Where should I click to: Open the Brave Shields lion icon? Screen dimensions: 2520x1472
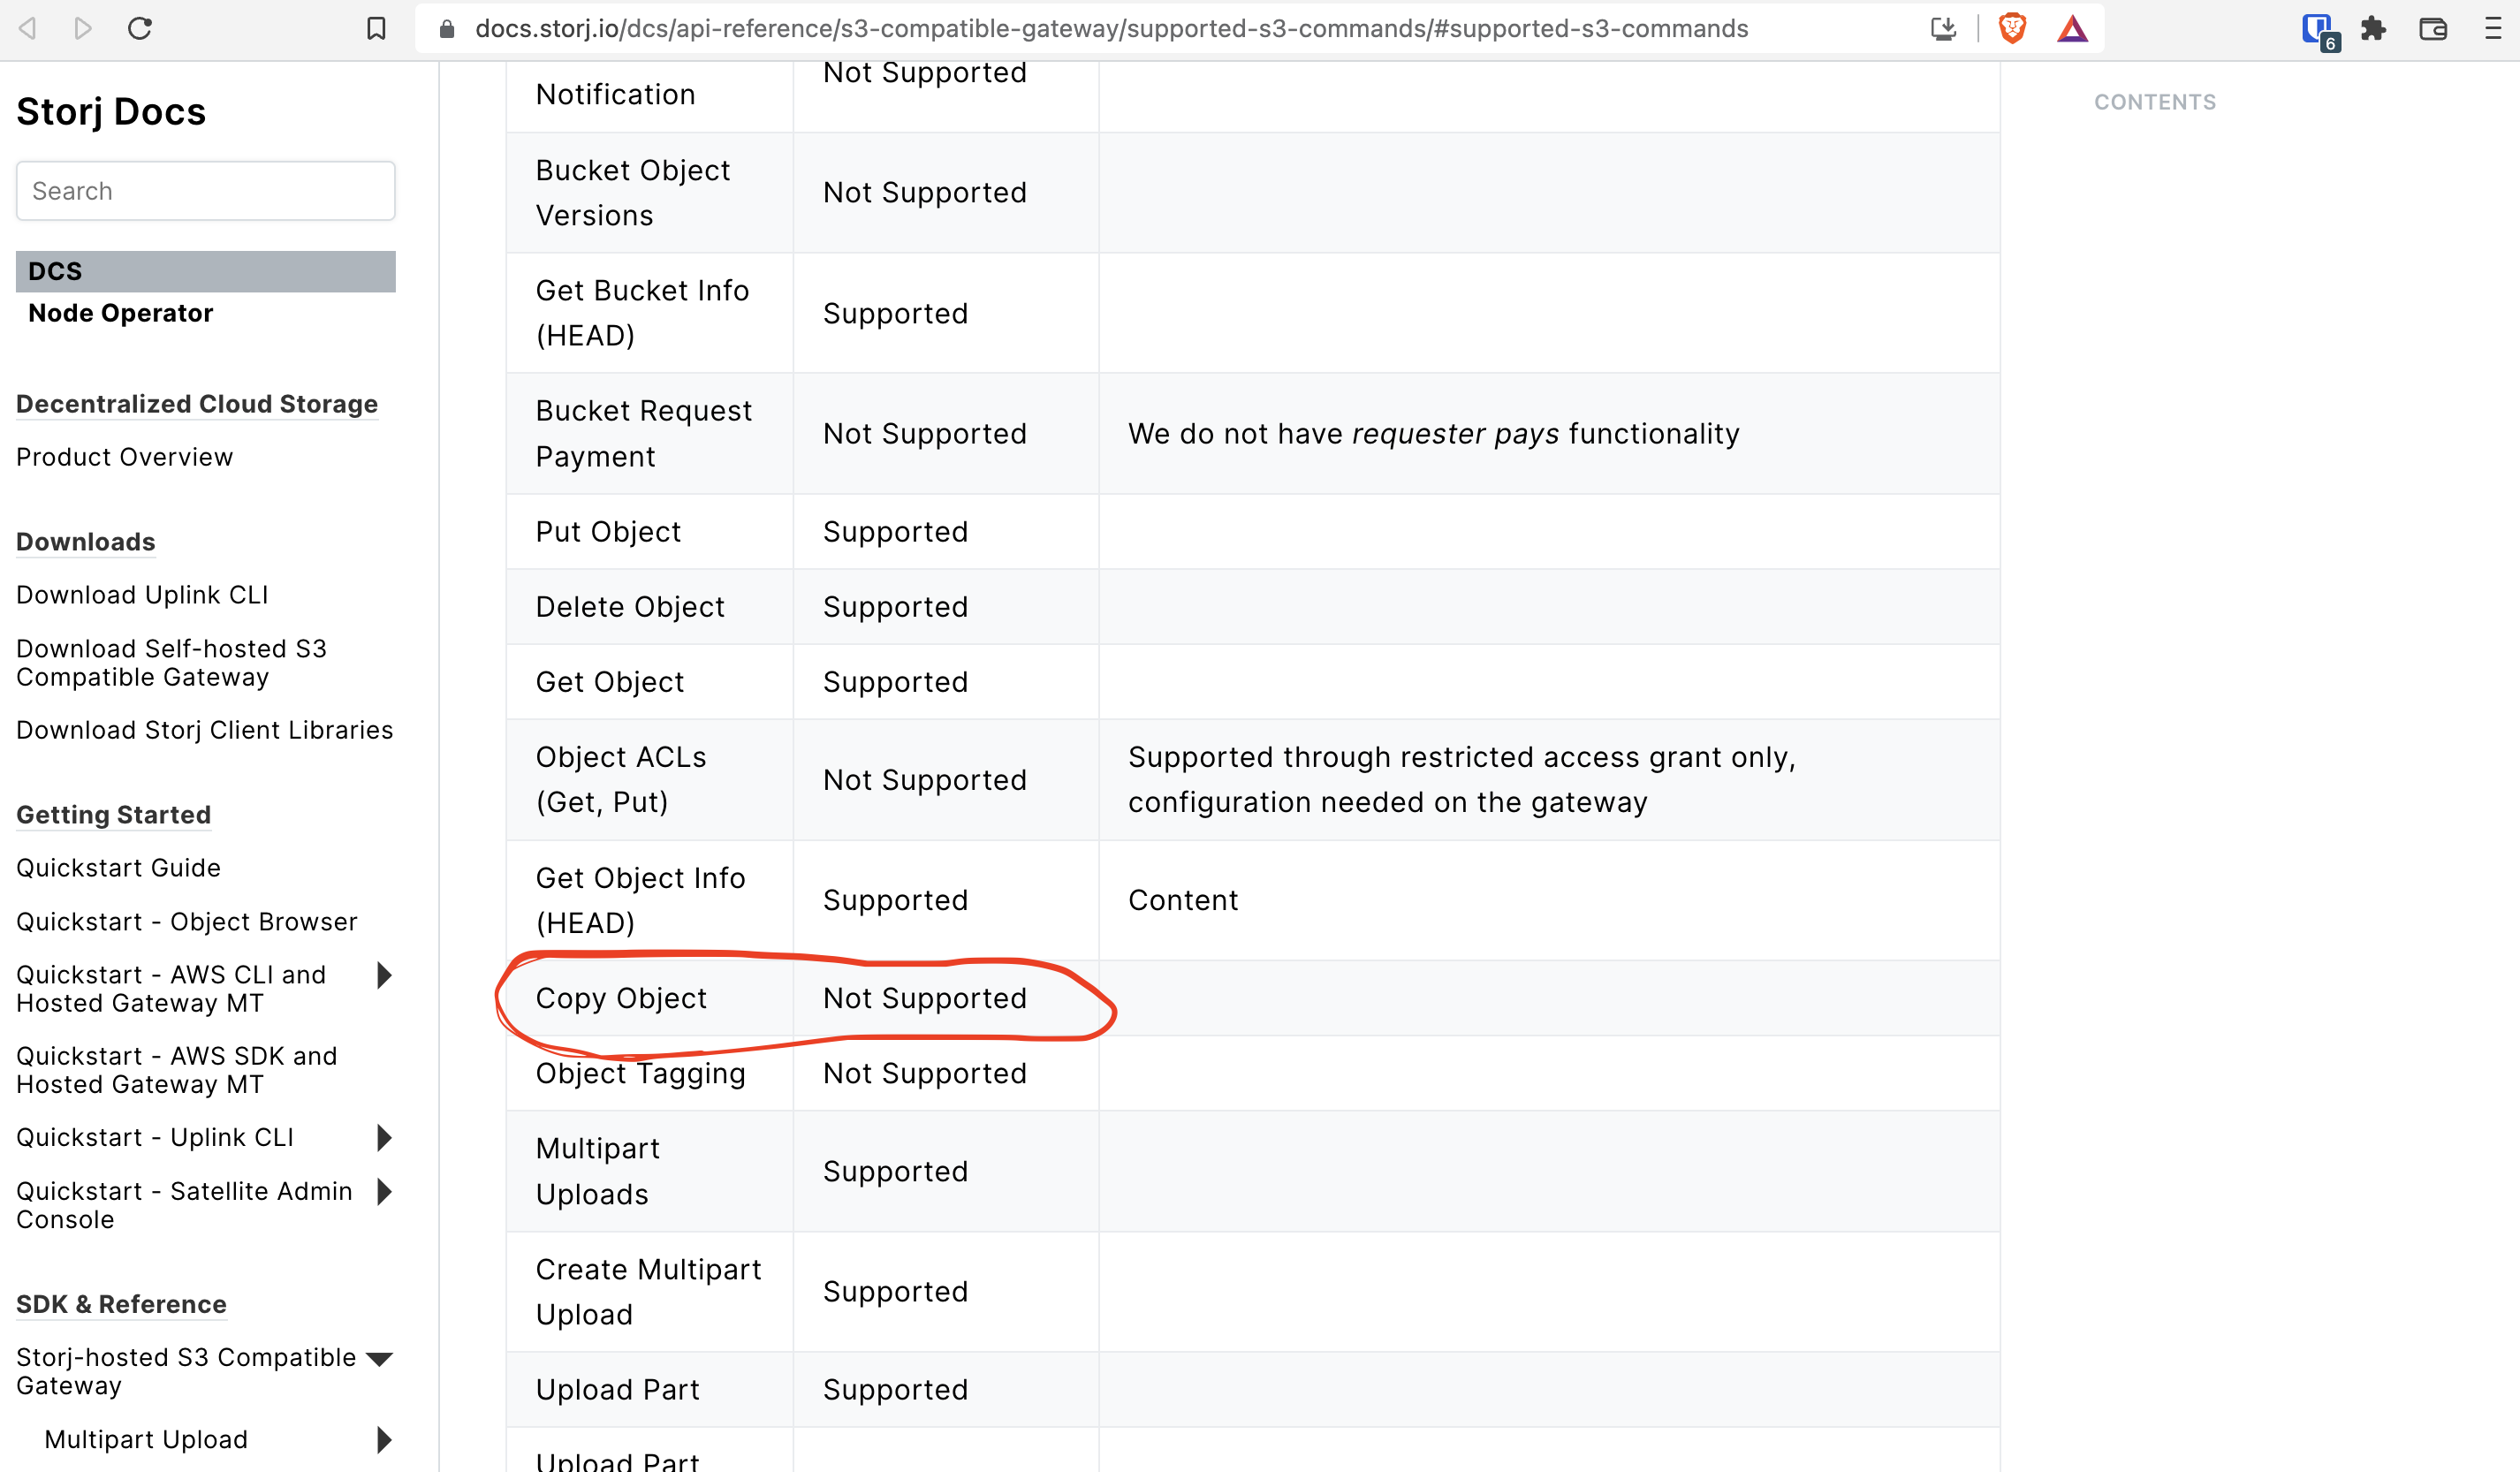pyautogui.click(x=2012, y=28)
